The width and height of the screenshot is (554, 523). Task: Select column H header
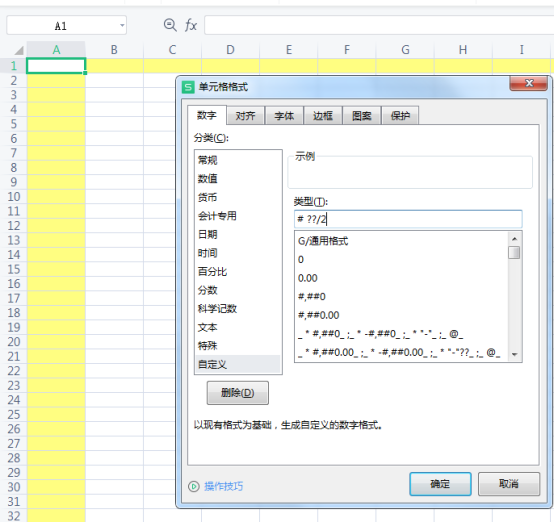tap(463, 50)
